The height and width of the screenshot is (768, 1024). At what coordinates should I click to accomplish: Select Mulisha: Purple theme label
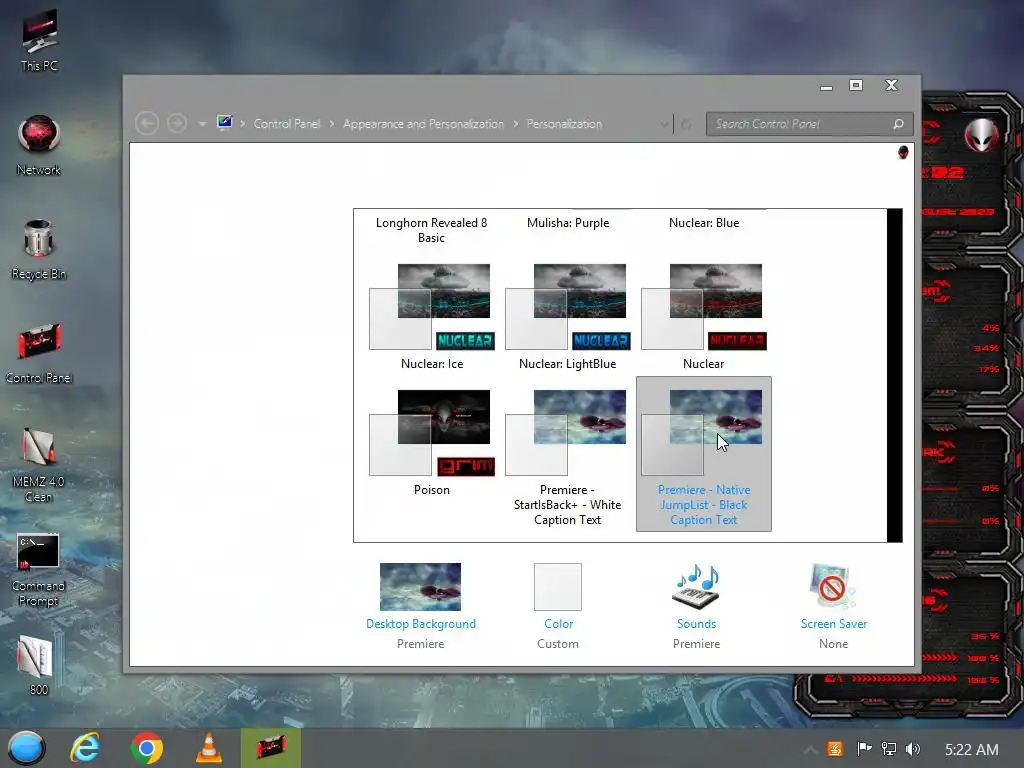coord(568,223)
